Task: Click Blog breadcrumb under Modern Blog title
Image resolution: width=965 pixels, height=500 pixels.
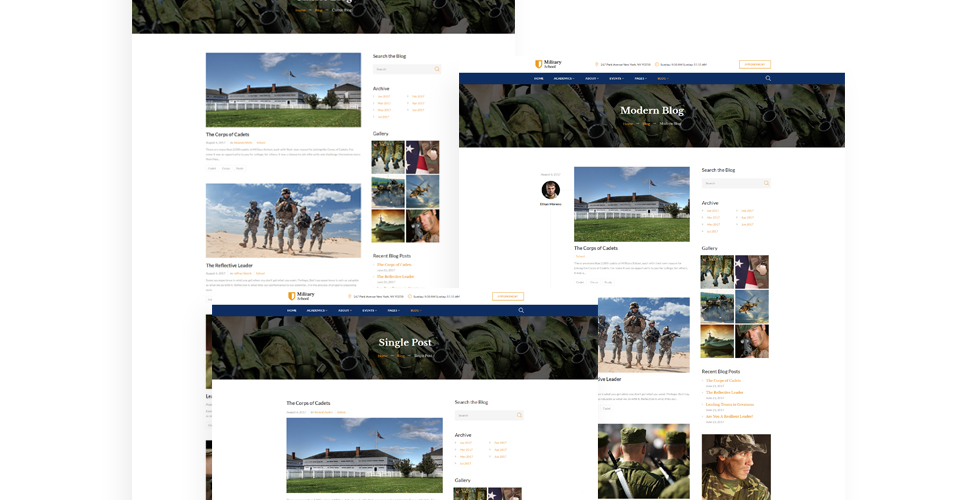Action: coord(646,123)
